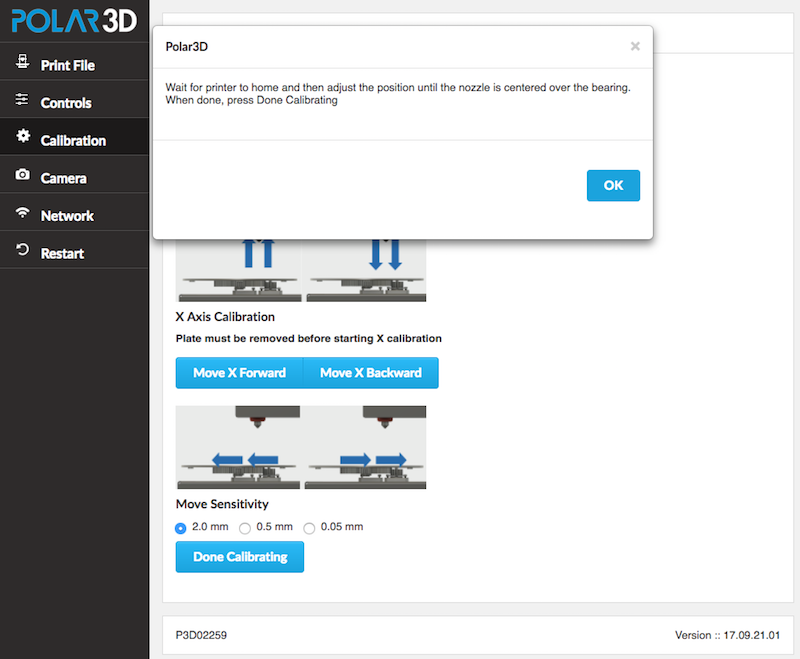Click the 'Plate must be removed' notice
Screen dimensions: 800x659
pos(309,339)
